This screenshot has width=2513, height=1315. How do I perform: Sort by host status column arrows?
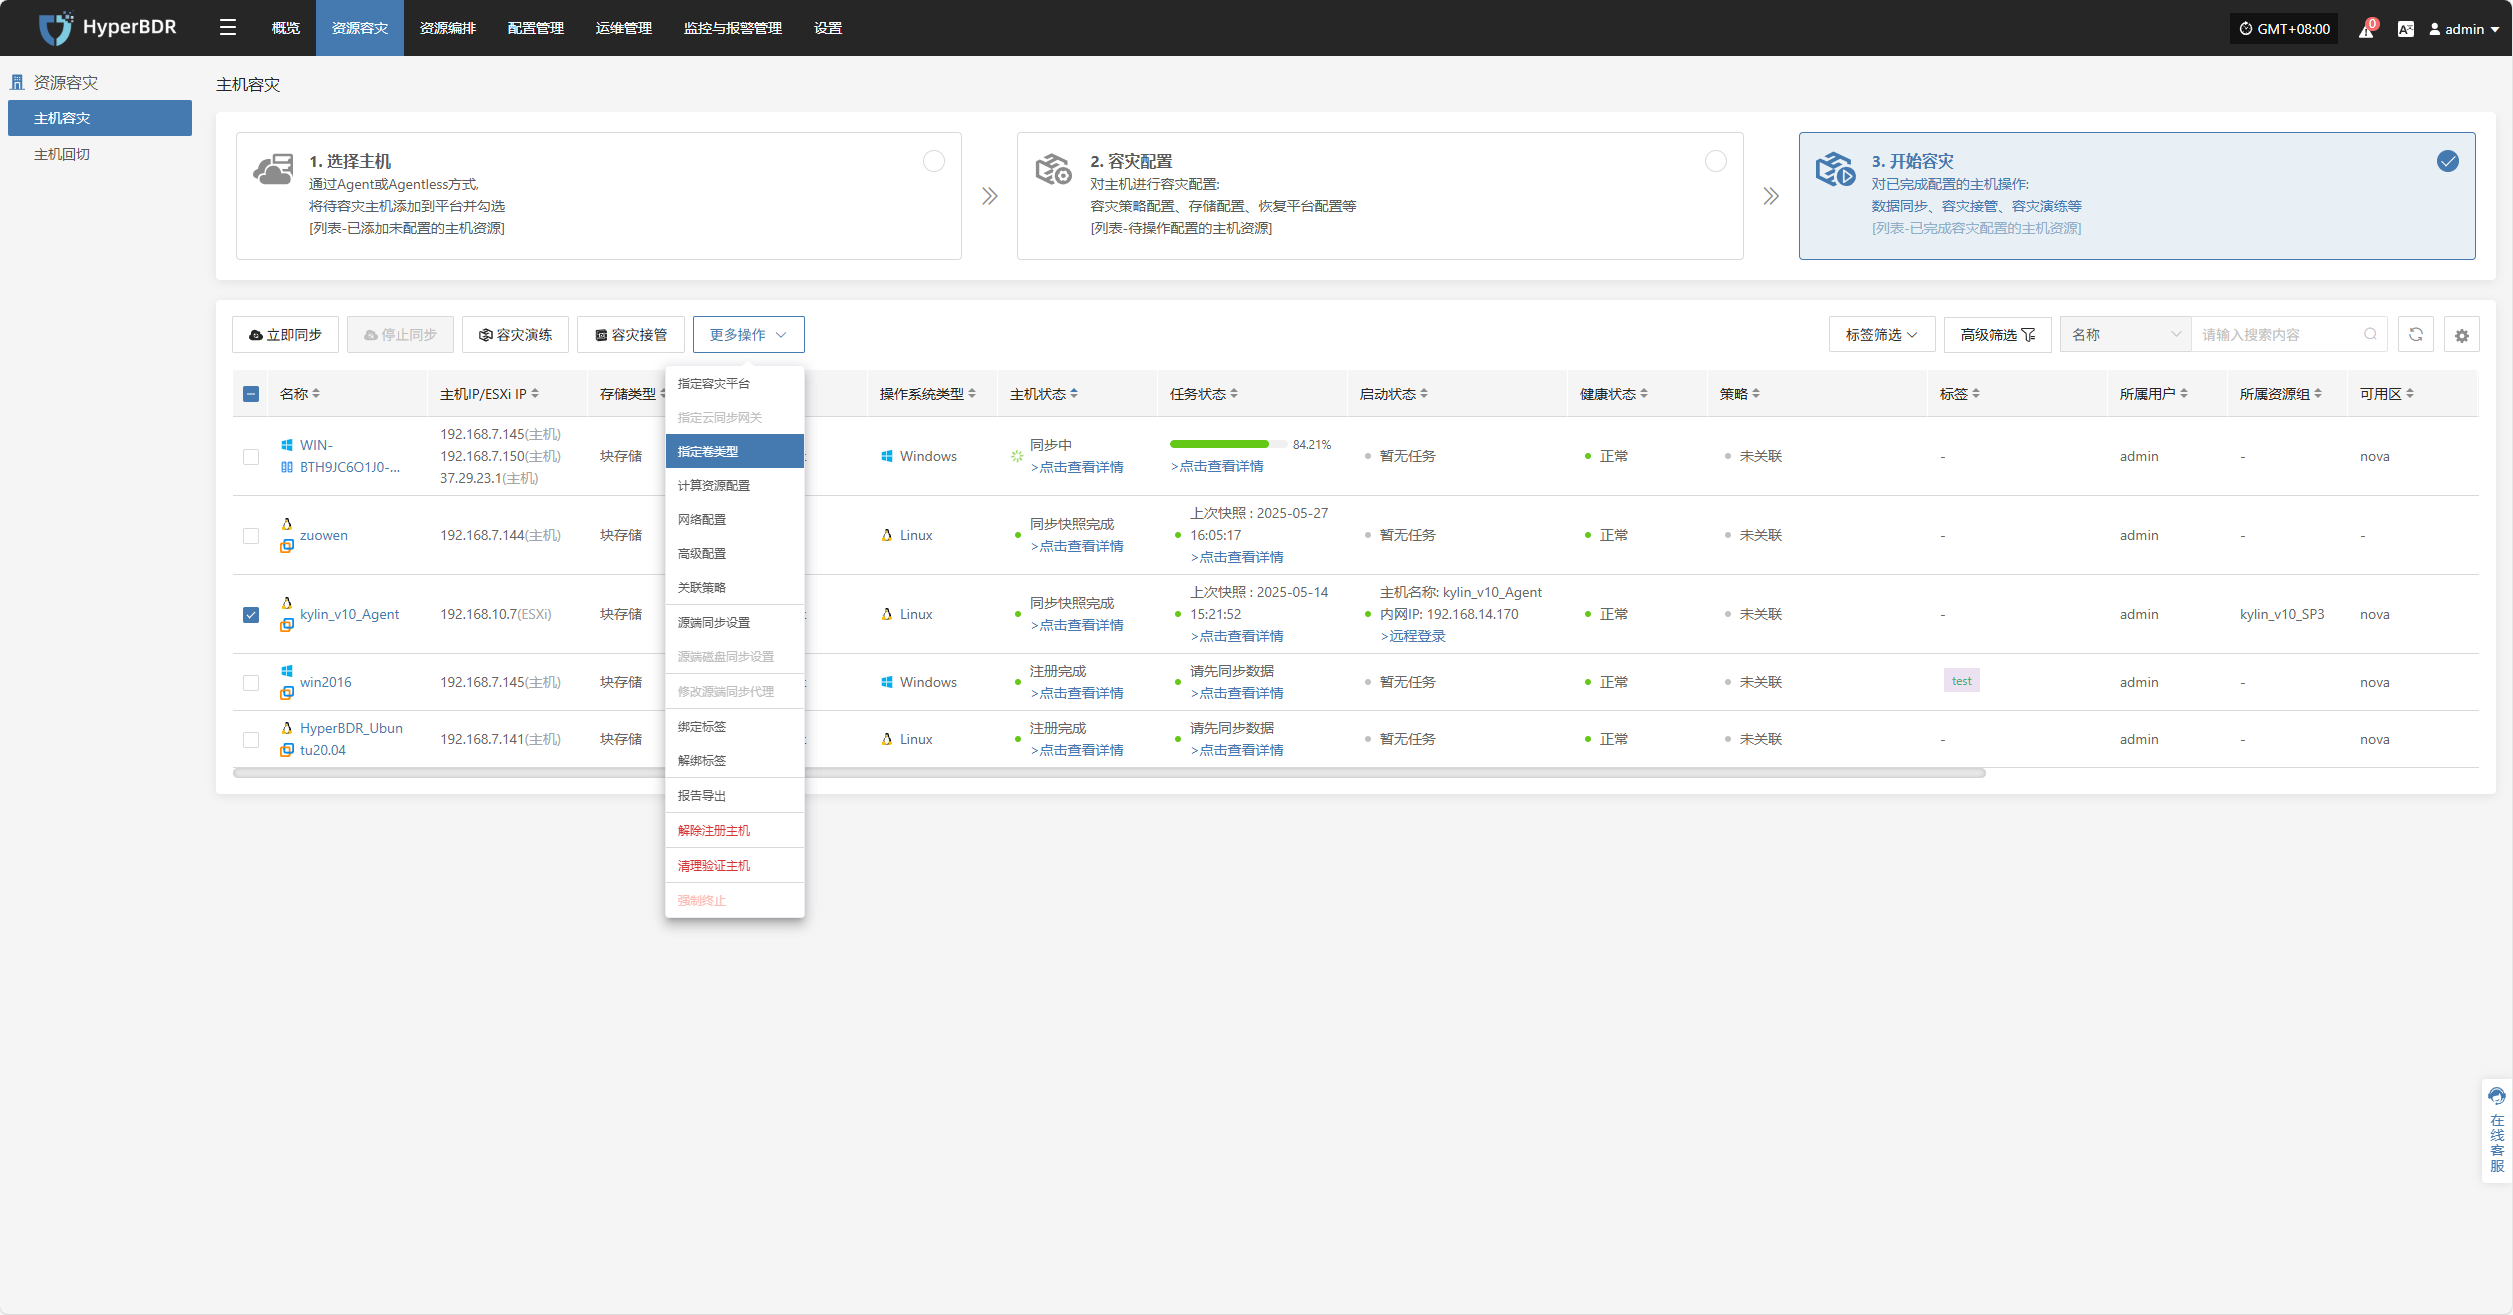point(1074,393)
